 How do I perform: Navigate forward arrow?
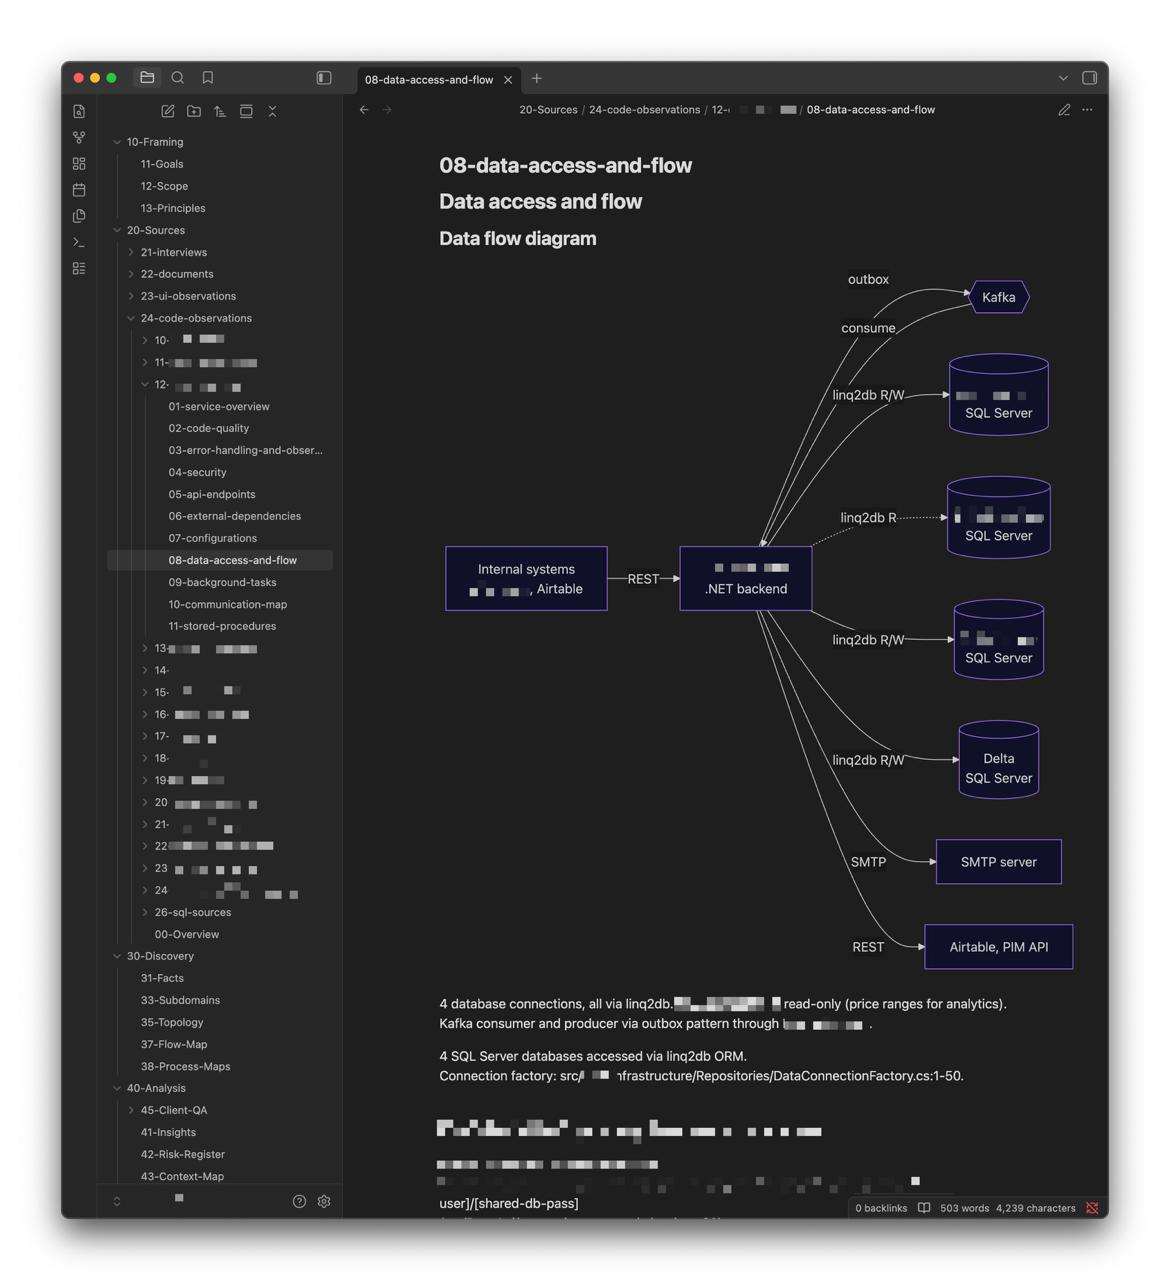coord(387,110)
